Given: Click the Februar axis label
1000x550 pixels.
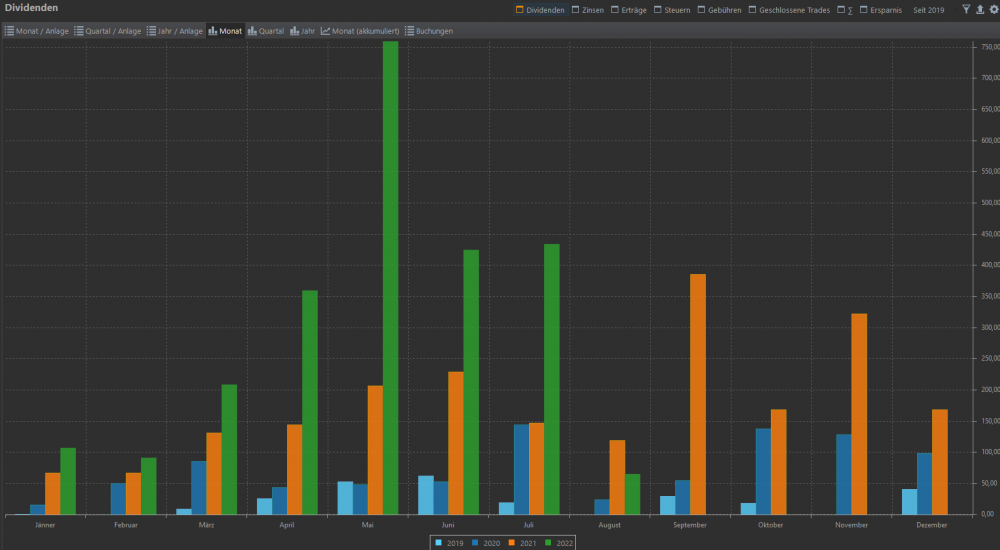Looking at the screenshot, I should [126, 525].
